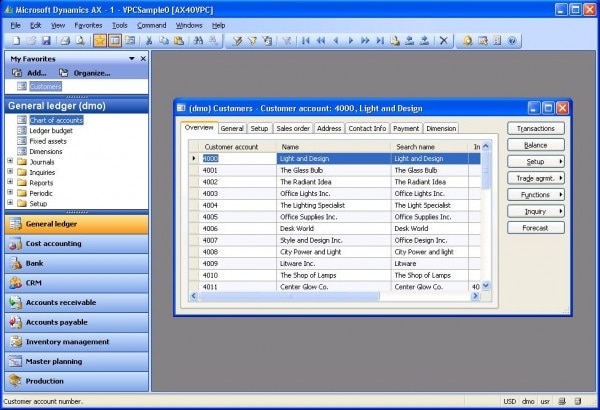Select Ledger budget item

tap(51, 131)
